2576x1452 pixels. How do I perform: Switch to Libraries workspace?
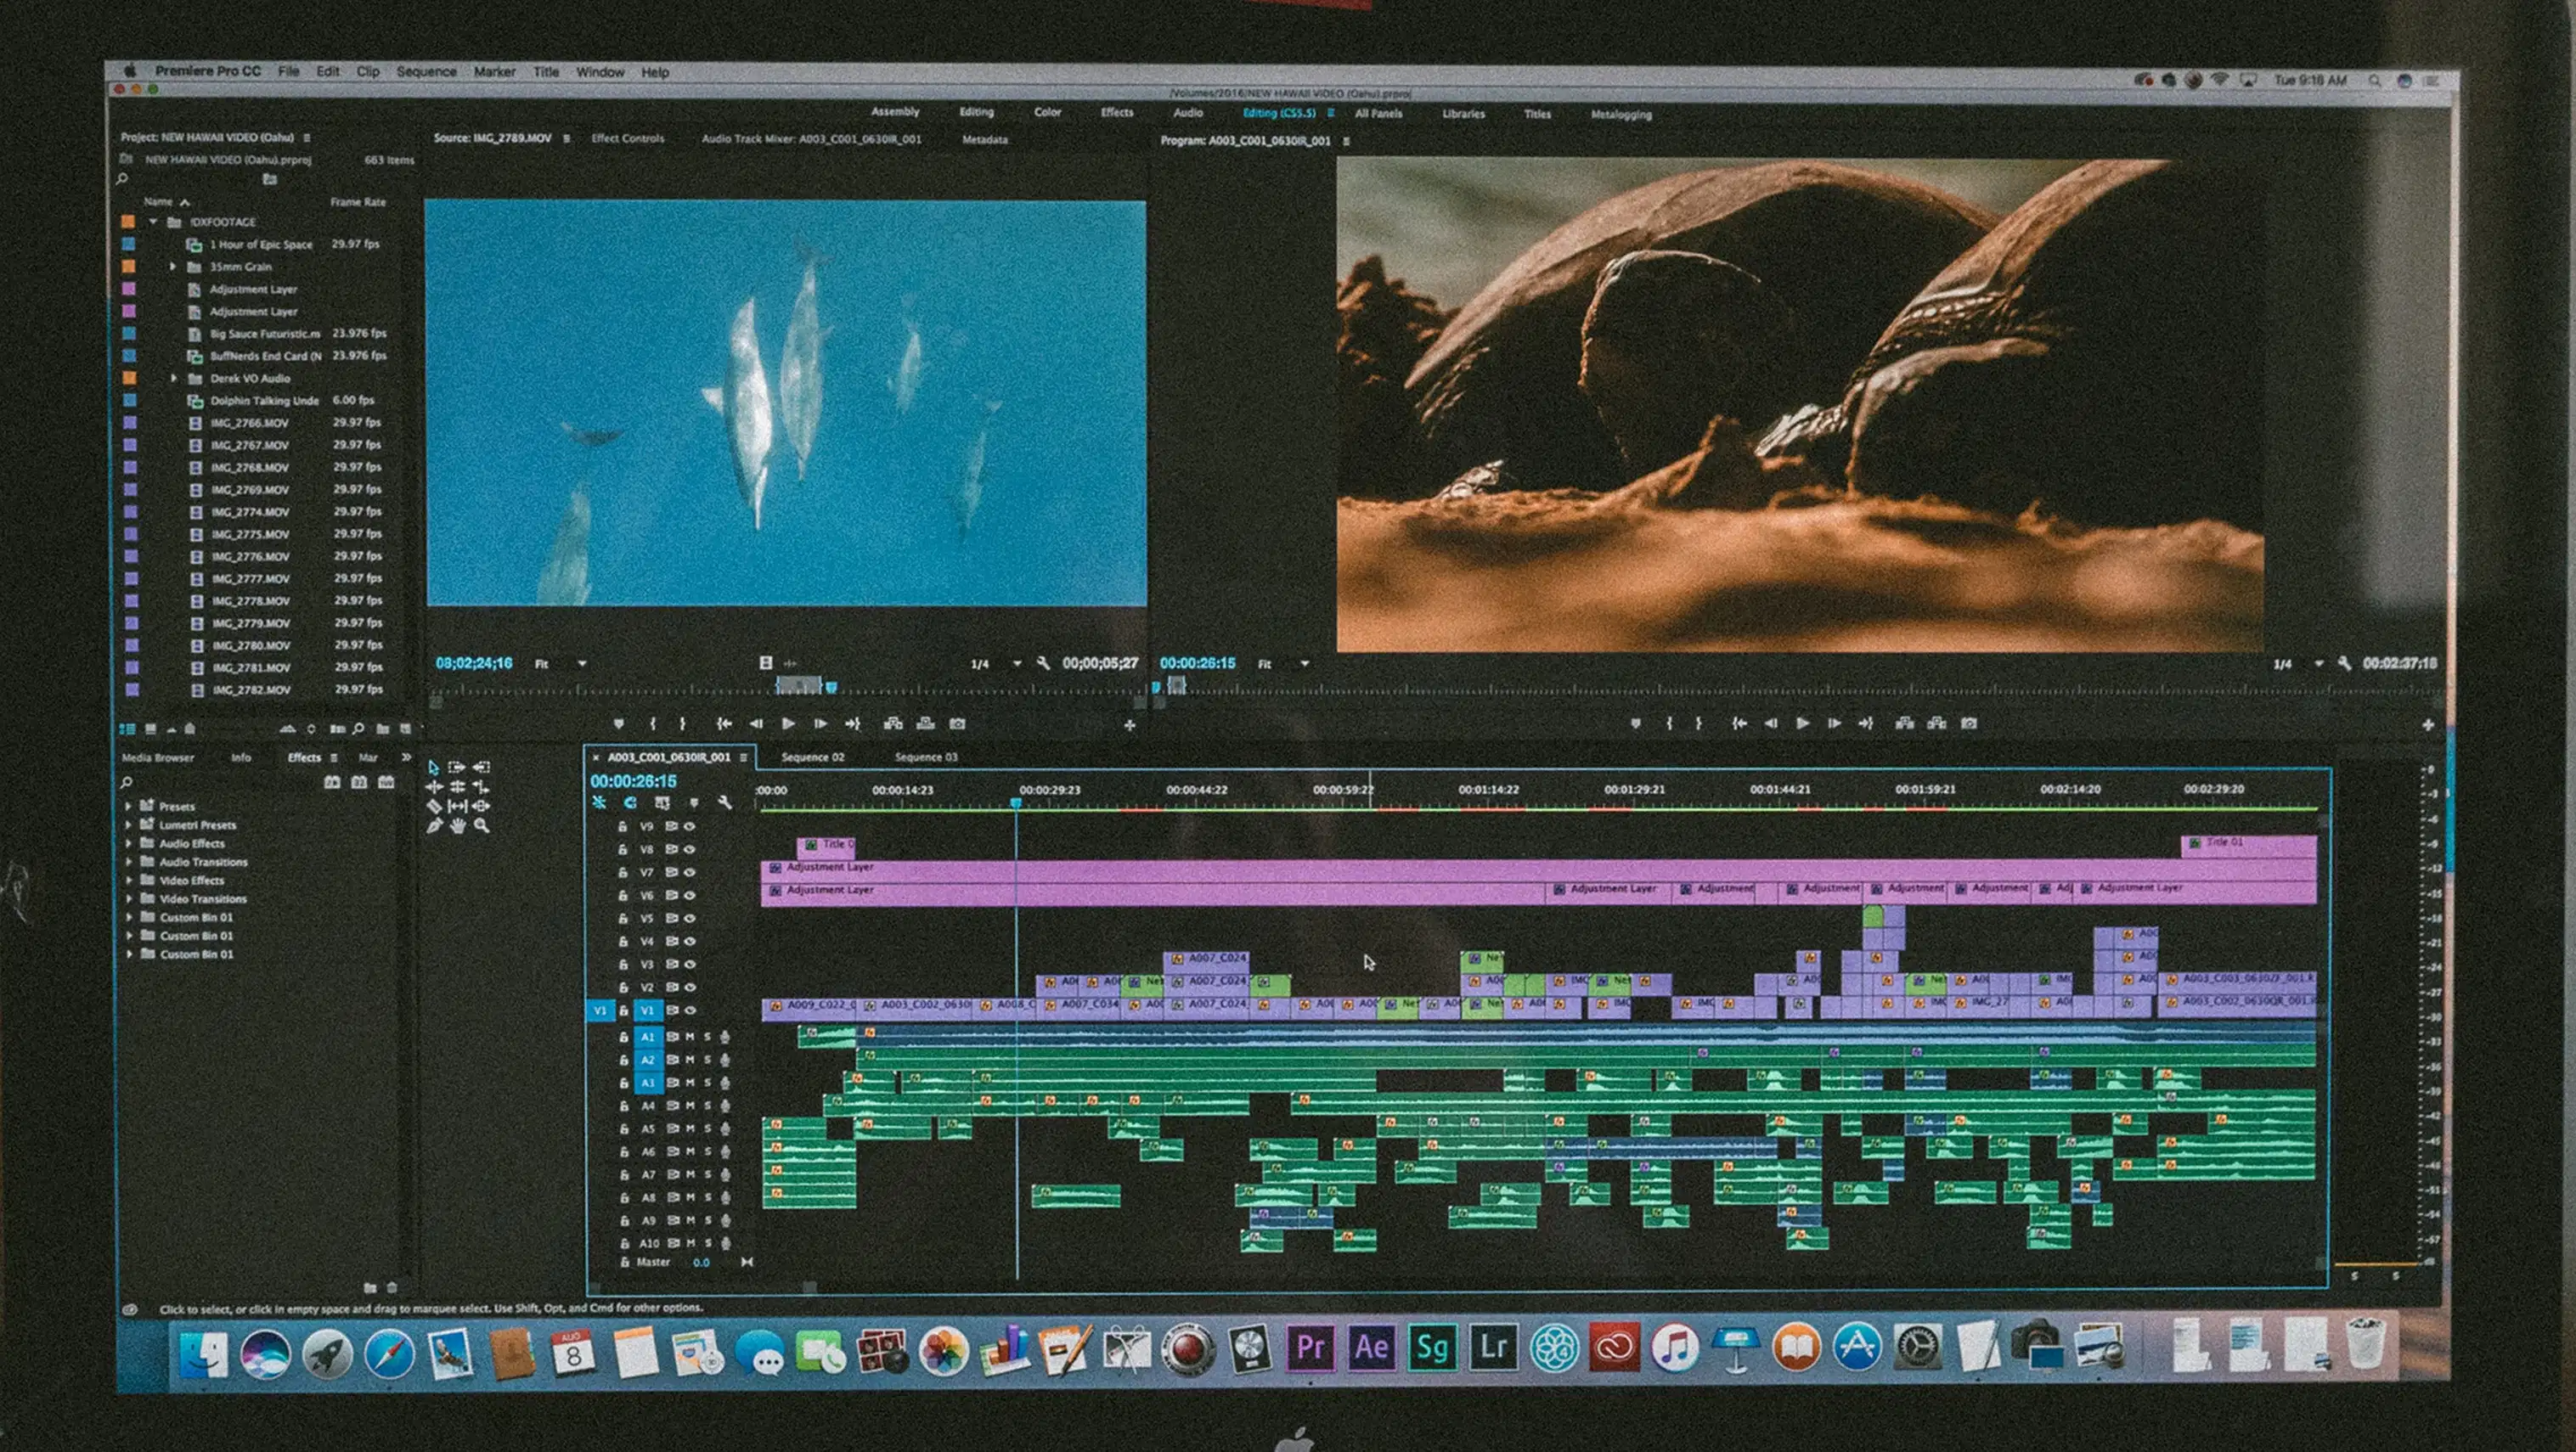(1463, 113)
